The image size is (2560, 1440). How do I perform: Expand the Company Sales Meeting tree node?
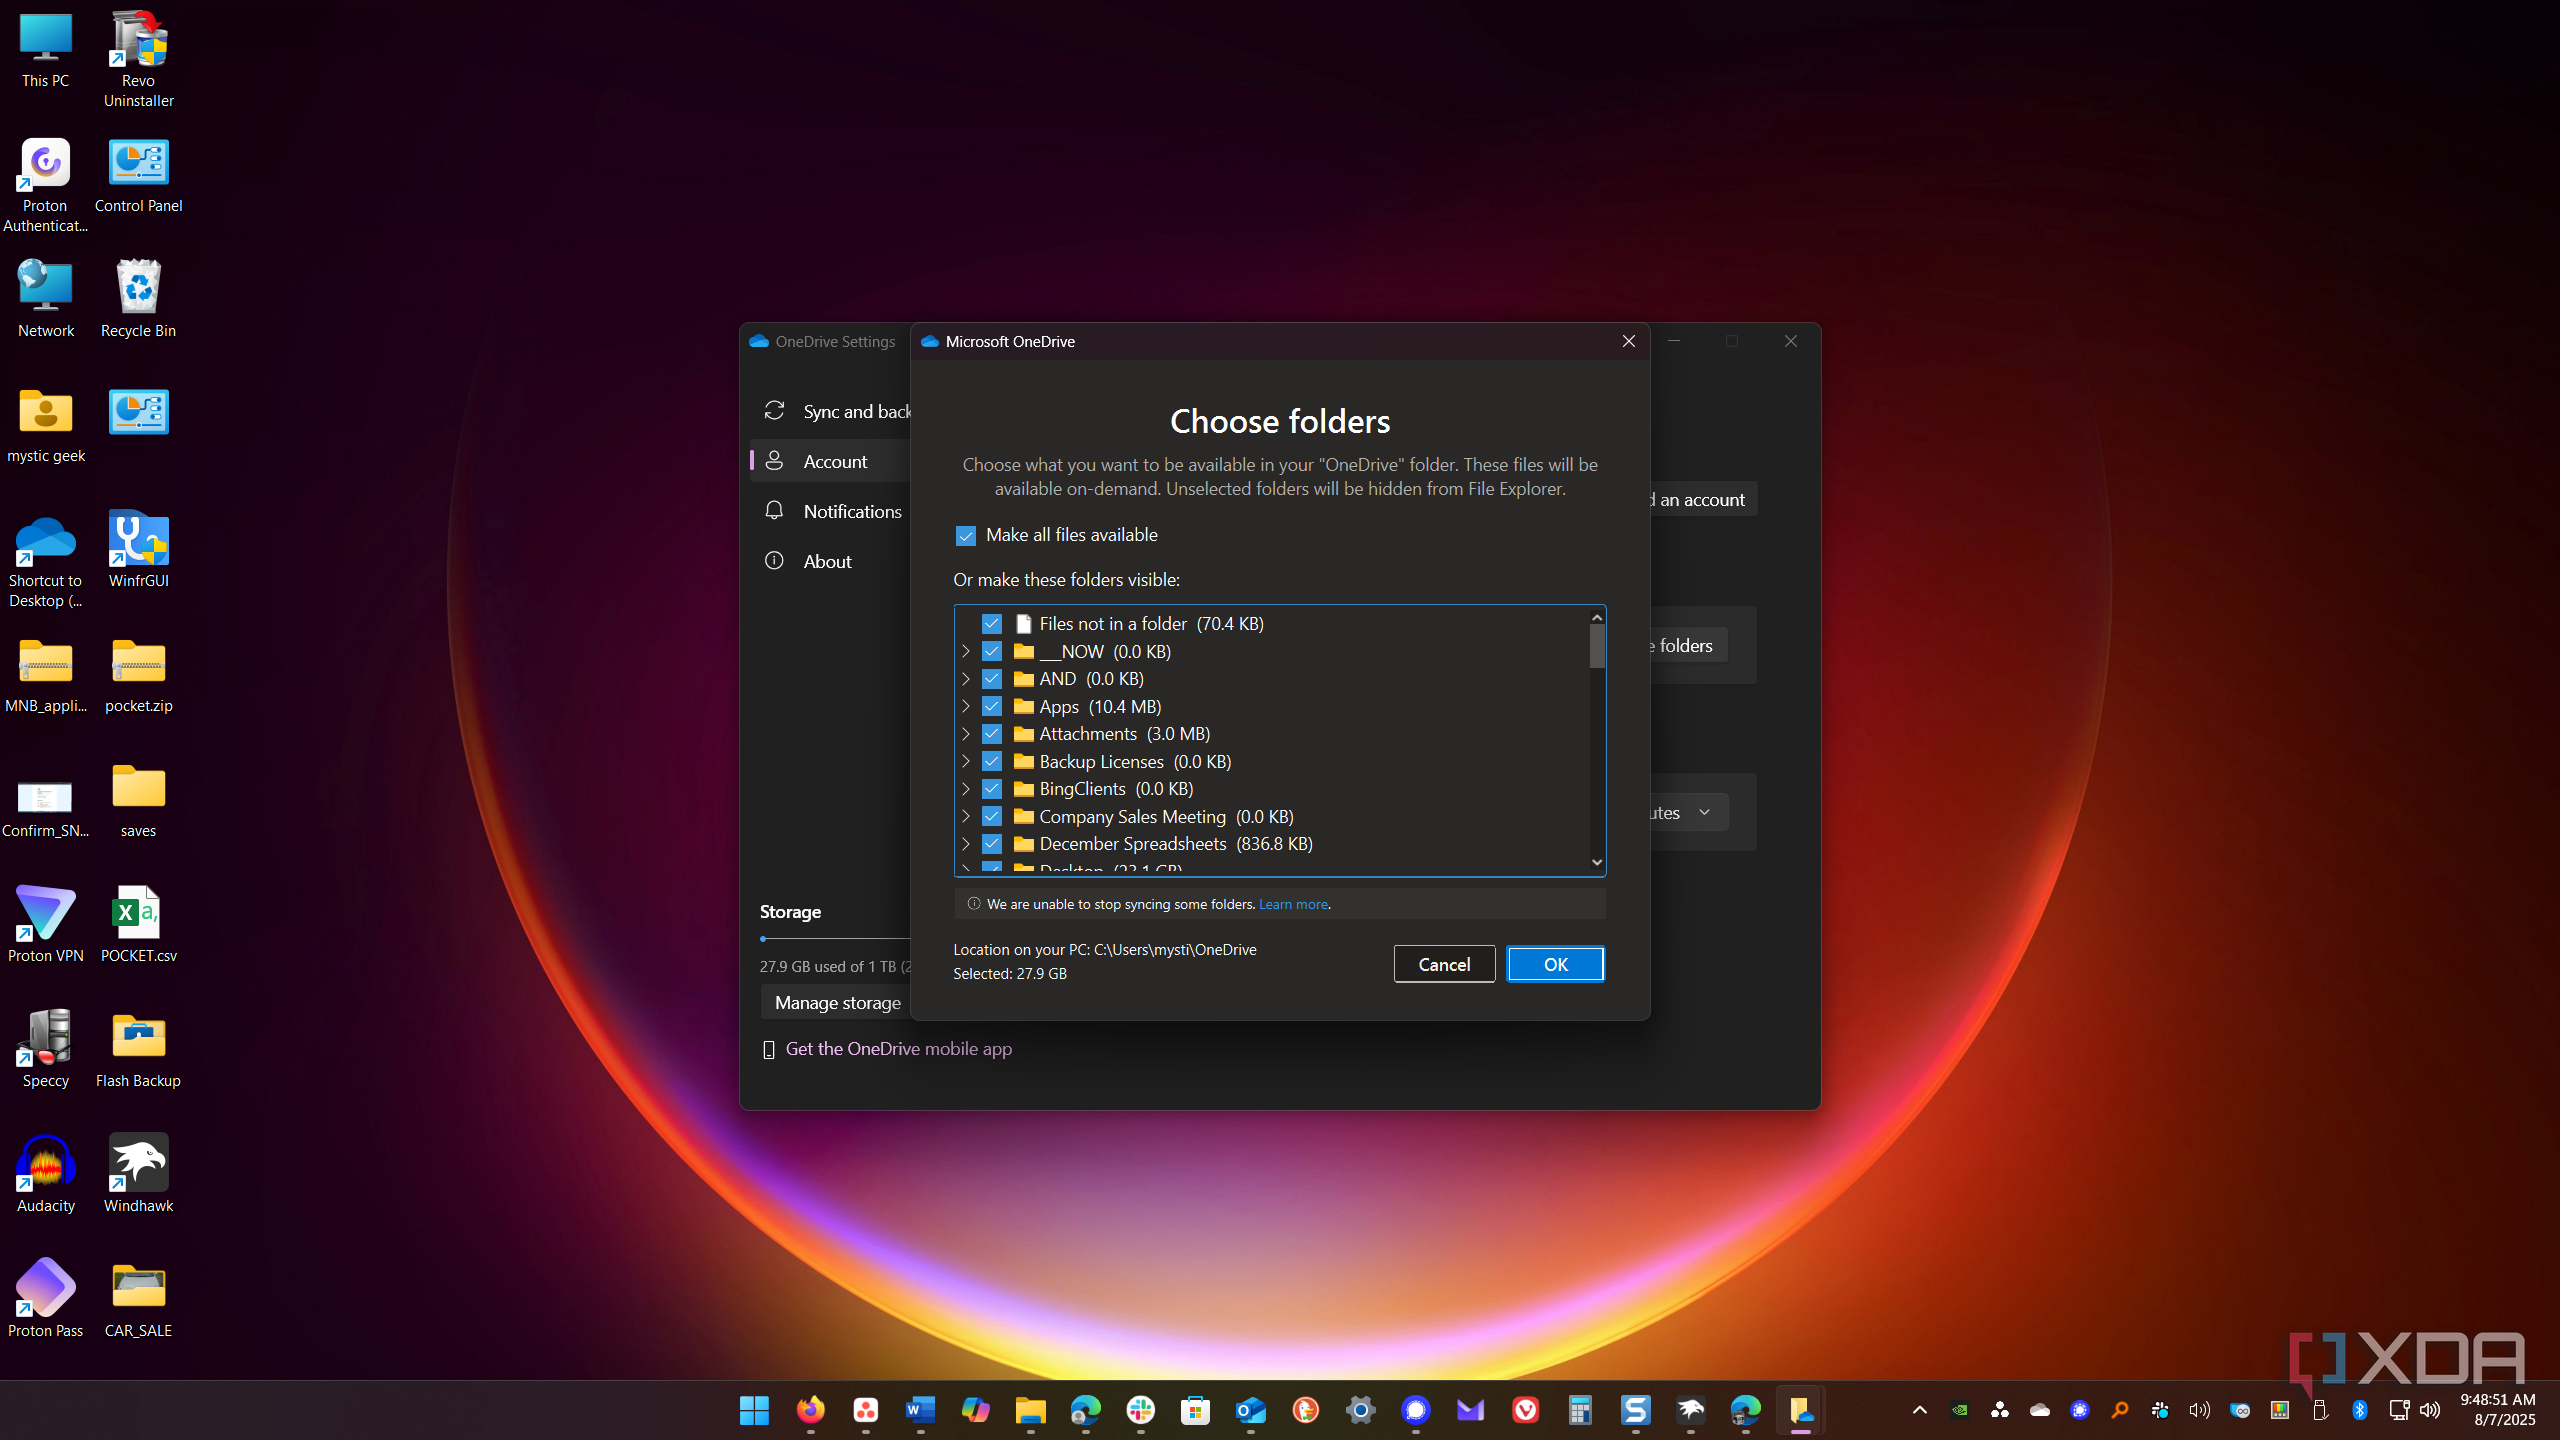coord(966,817)
